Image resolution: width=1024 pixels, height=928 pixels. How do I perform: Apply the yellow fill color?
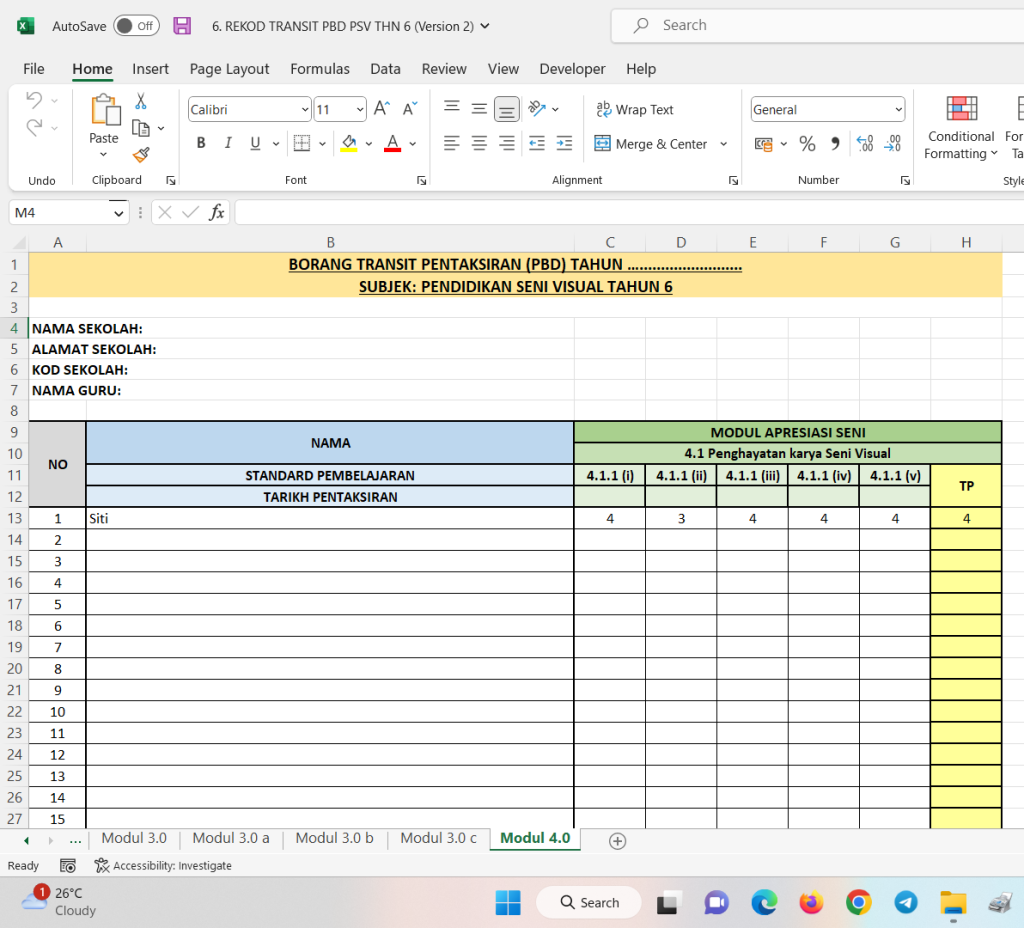348,143
